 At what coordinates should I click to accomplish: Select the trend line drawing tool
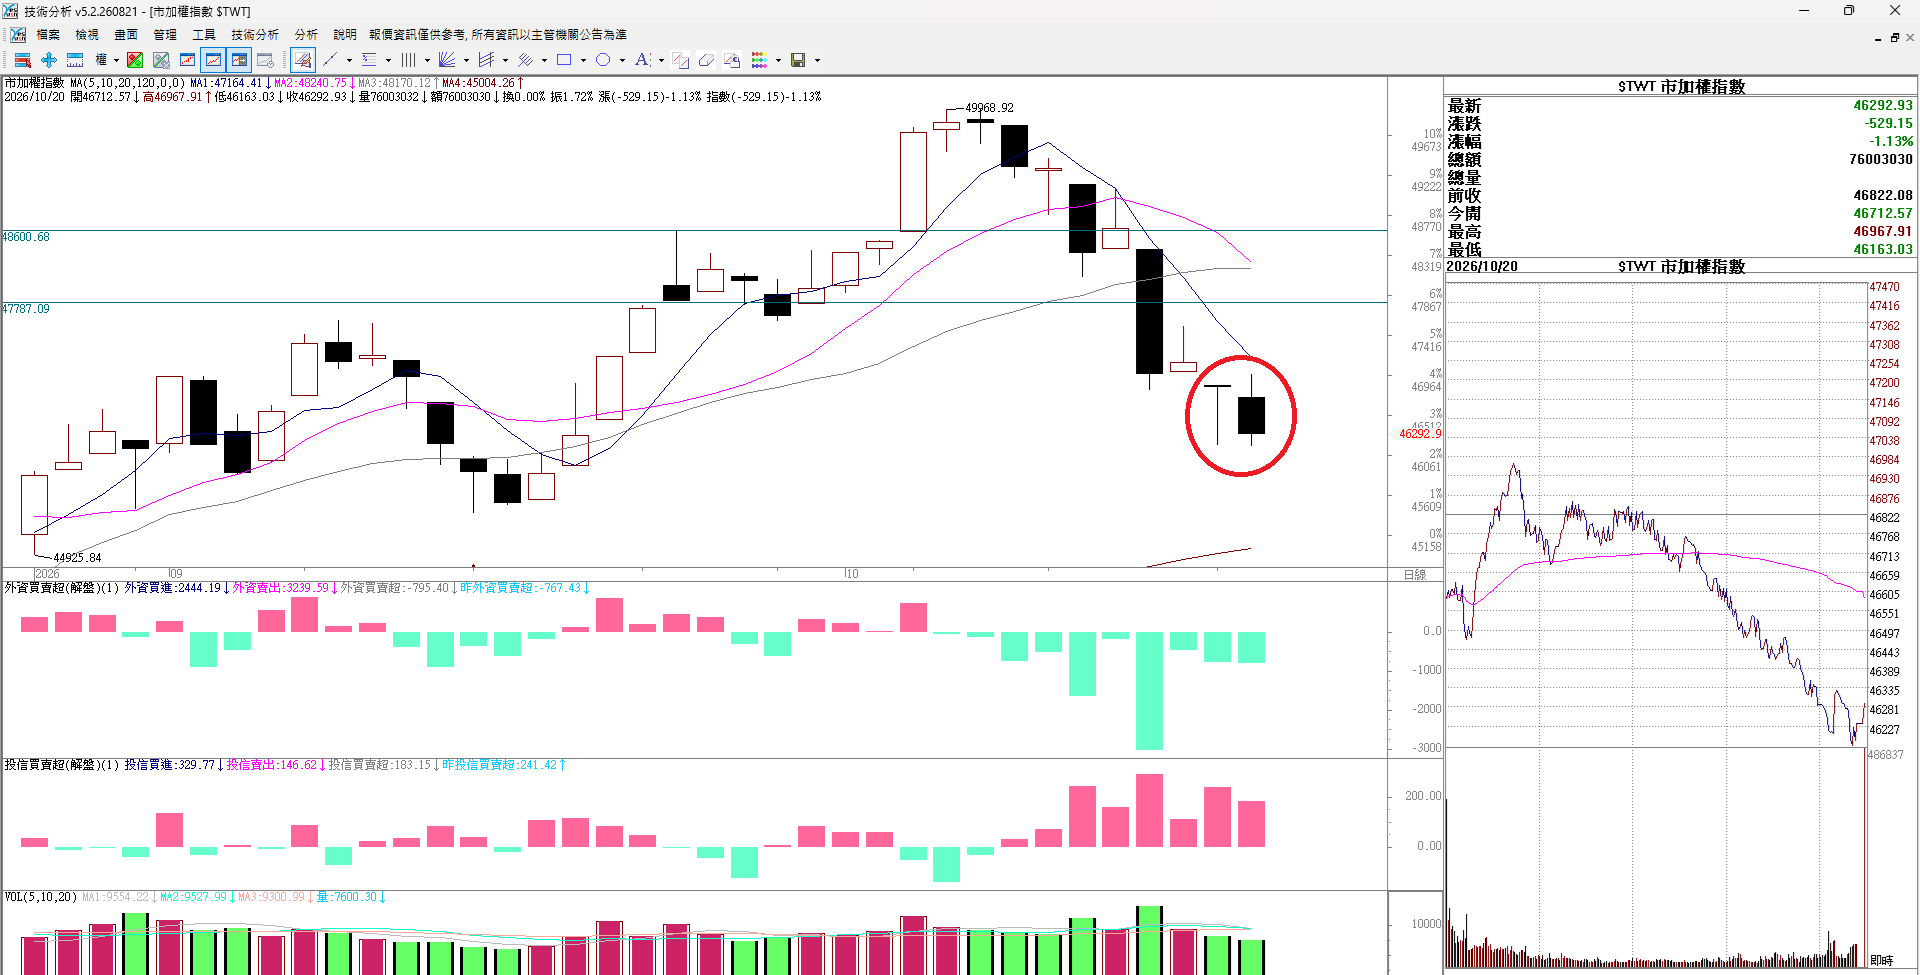pyautogui.click(x=330, y=60)
